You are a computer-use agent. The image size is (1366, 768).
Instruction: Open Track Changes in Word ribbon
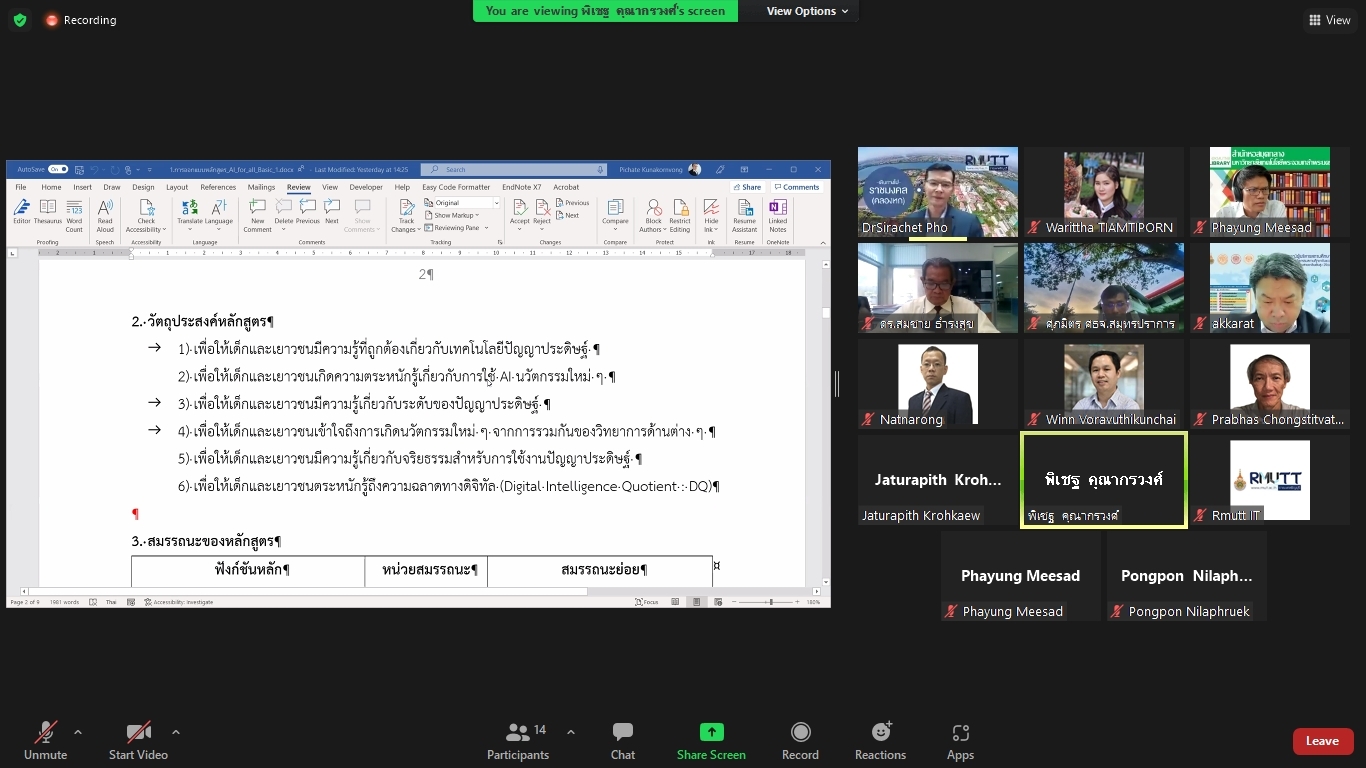click(405, 215)
